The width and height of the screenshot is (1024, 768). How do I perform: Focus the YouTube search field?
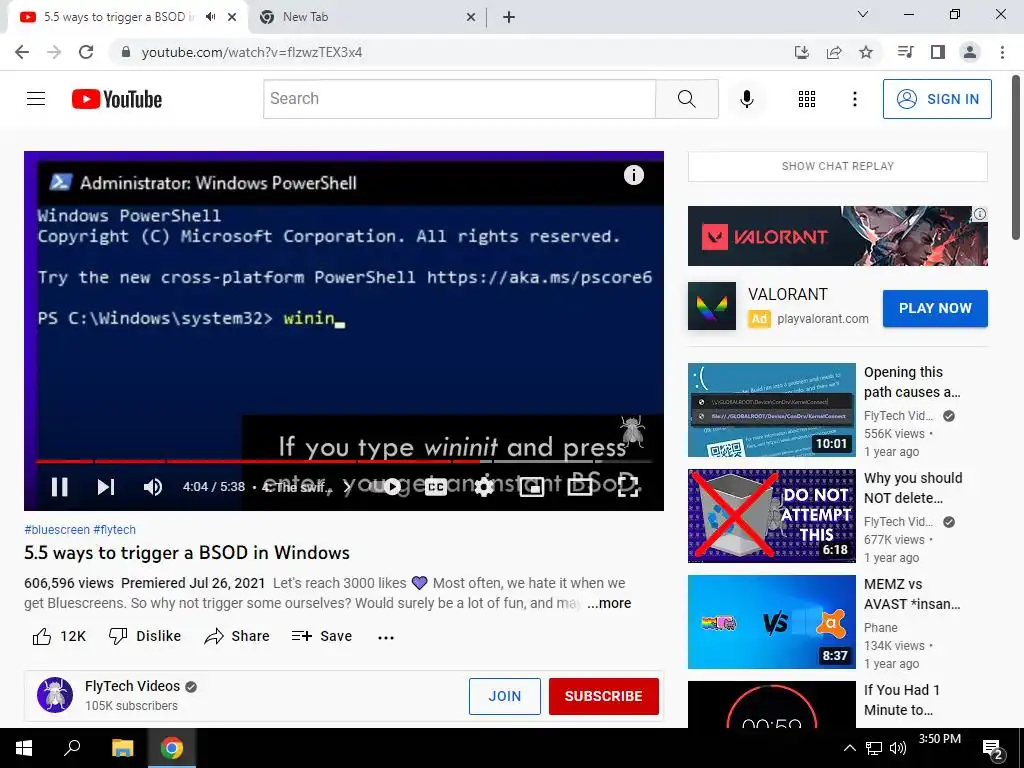click(x=459, y=99)
